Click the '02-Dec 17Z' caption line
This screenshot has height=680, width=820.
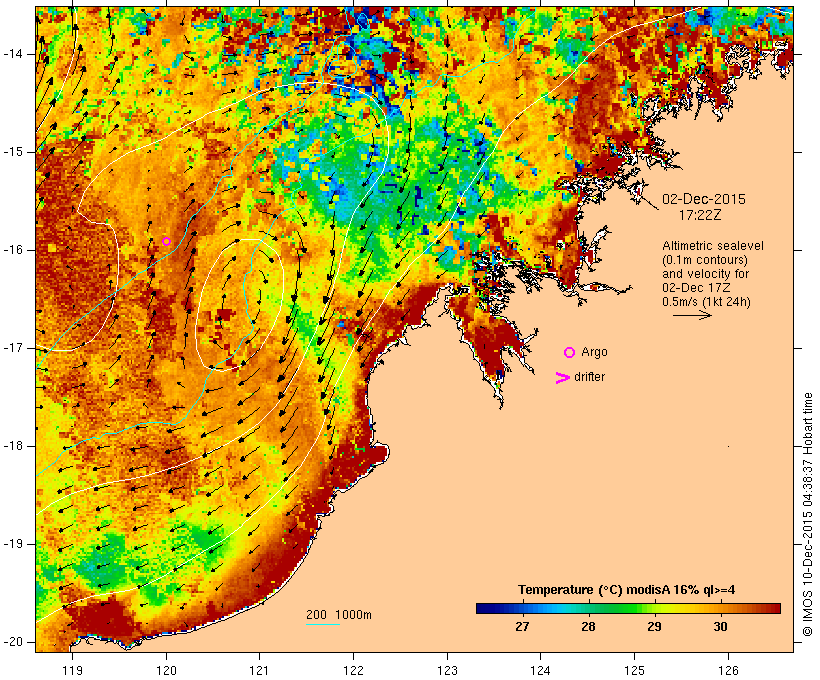click(696, 288)
